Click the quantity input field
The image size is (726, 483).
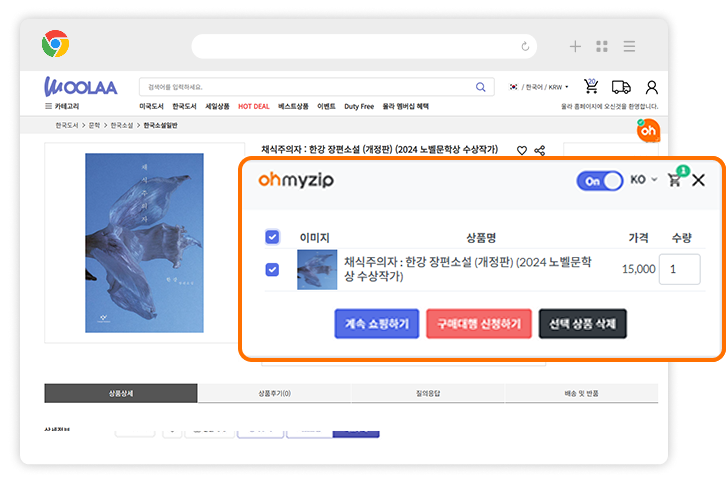pos(679,269)
